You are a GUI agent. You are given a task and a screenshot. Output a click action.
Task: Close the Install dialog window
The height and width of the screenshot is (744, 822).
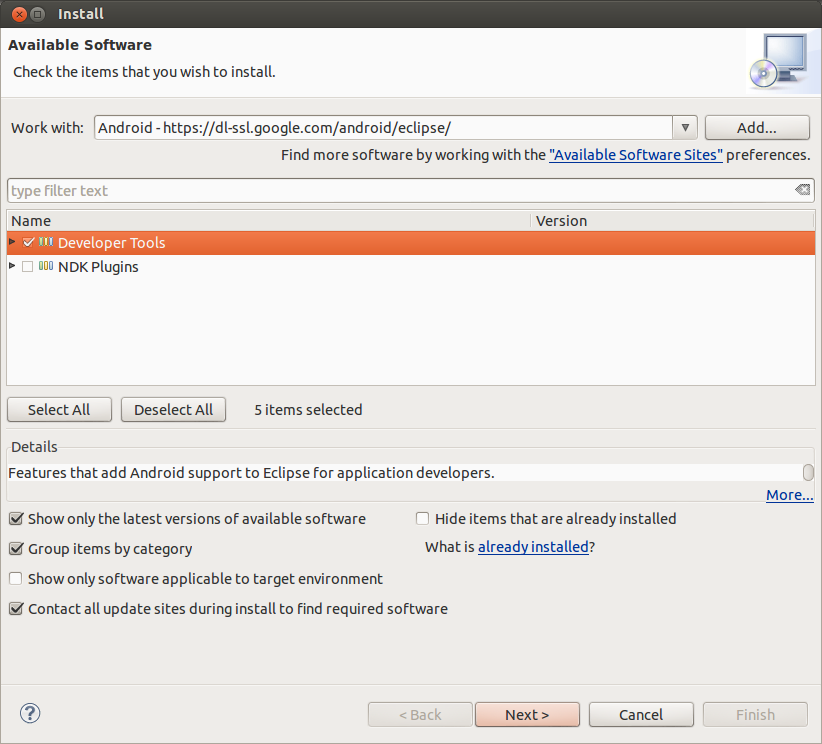(17, 14)
